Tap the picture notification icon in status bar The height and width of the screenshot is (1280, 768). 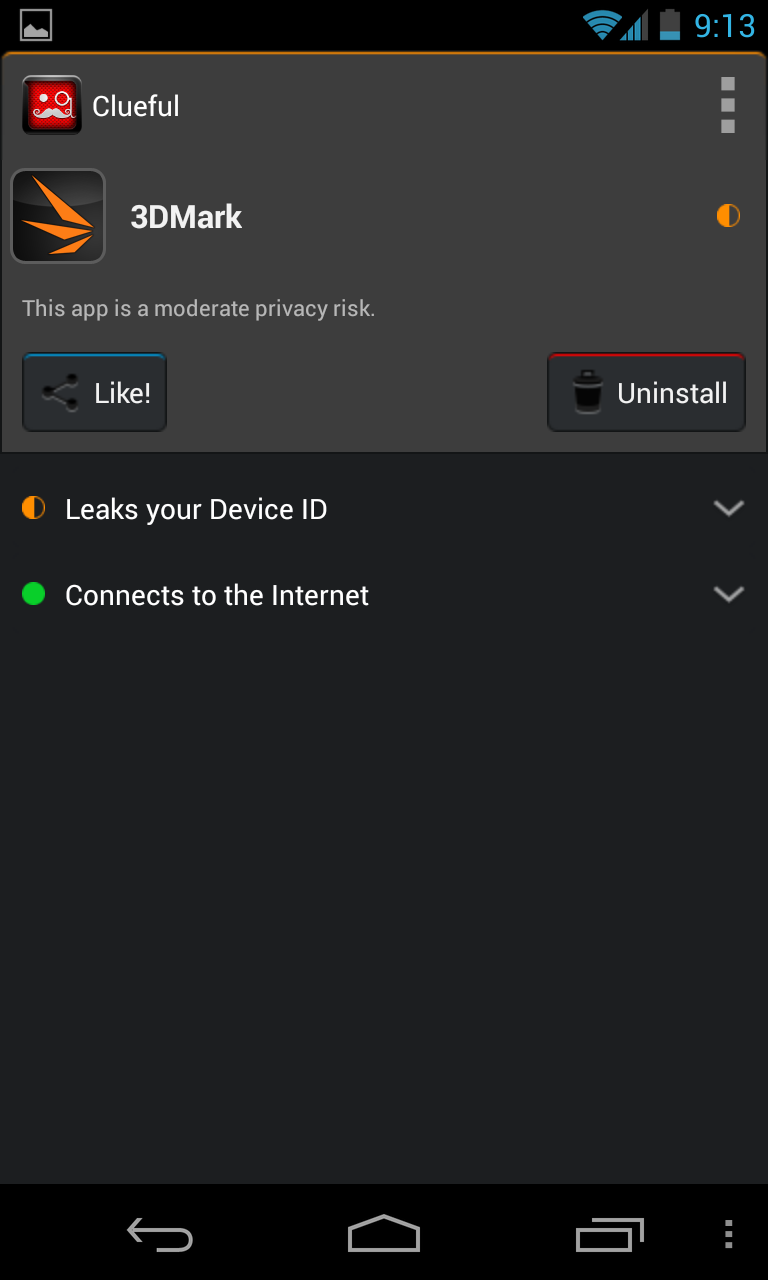pos(36,25)
